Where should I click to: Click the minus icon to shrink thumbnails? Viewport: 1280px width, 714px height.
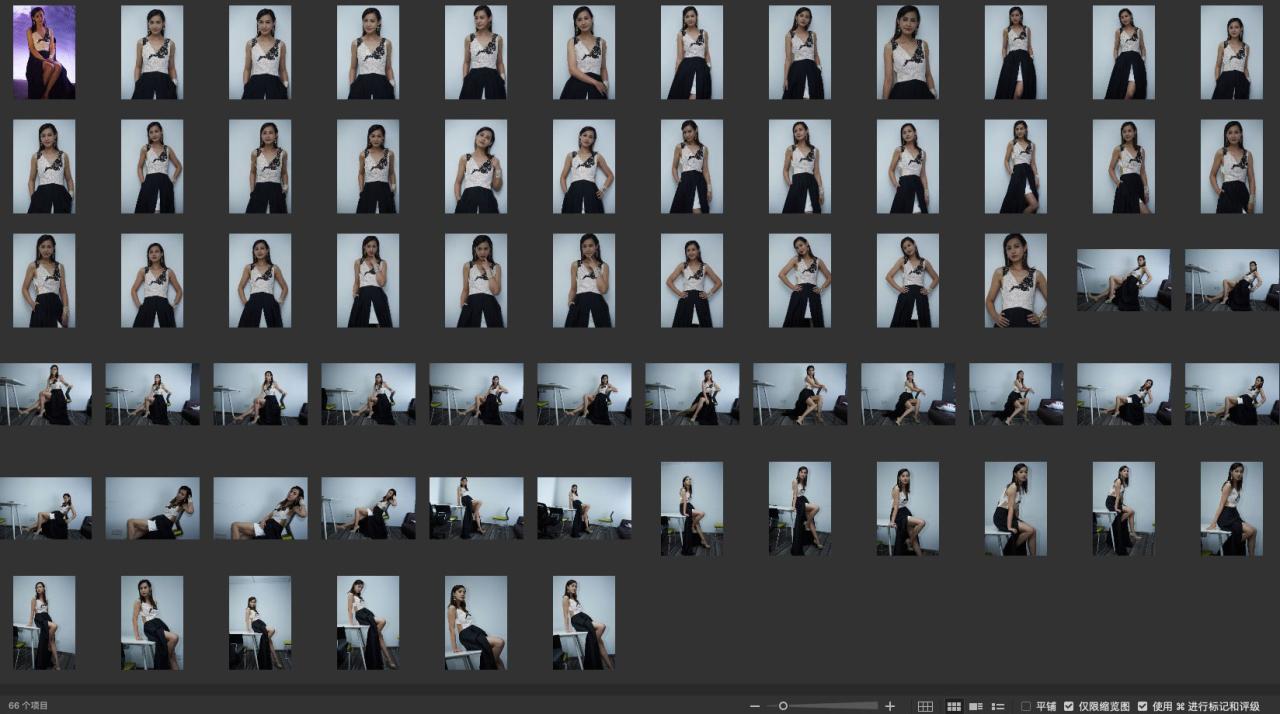coord(755,706)
